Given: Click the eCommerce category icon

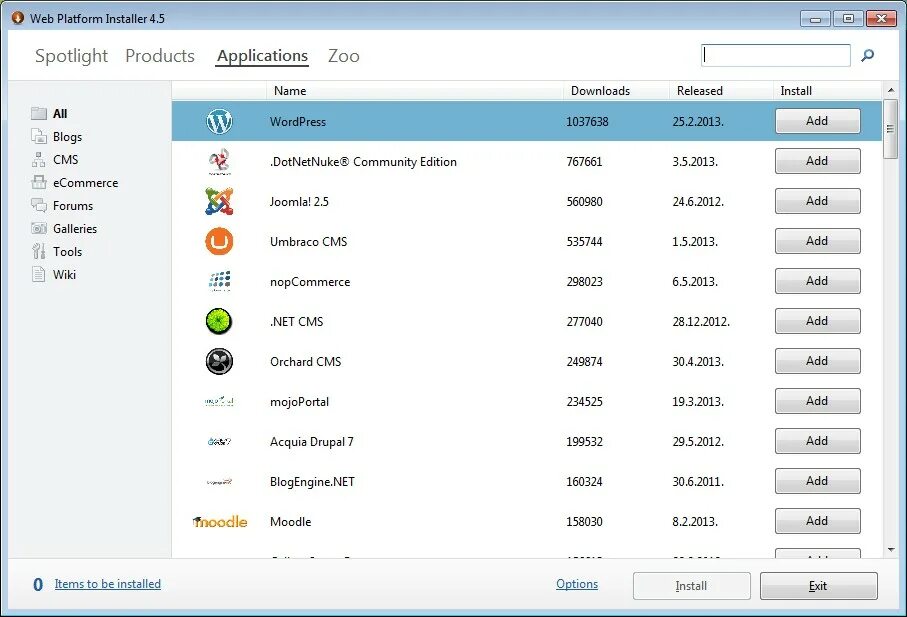Looking at the screenshot, I should [39, 183].
